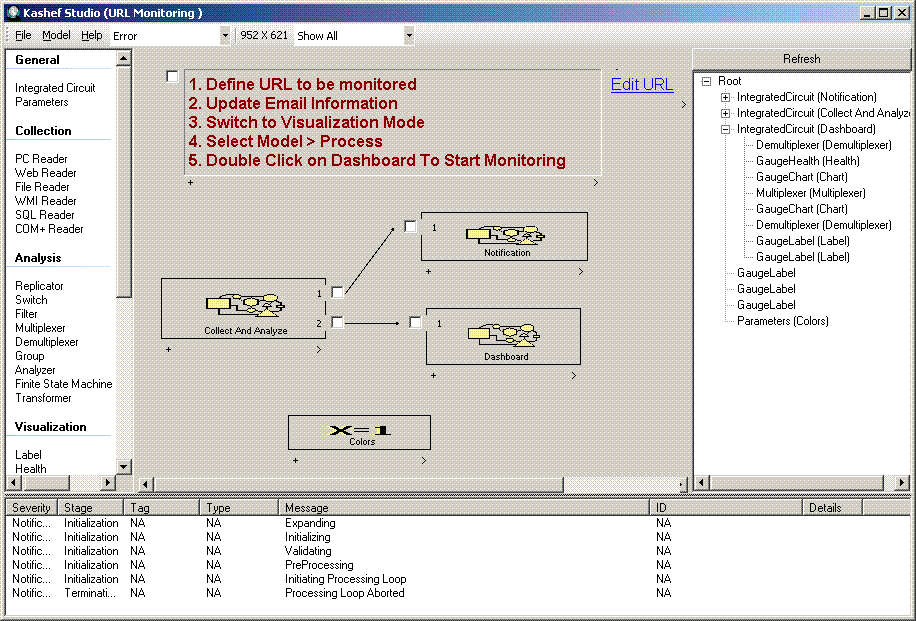Toggle the checkbox beside the instructions label

[173, 77]
